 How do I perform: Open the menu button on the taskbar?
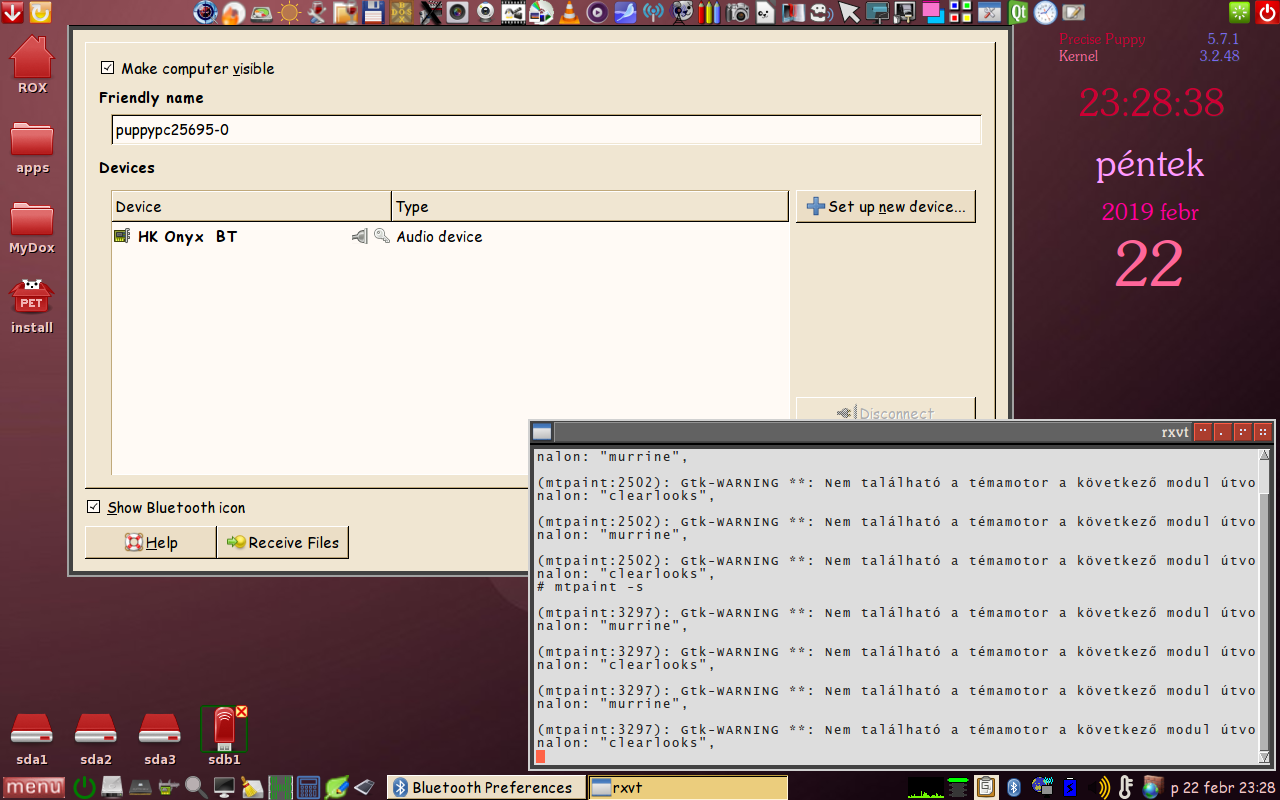click(x=34, y=788)
